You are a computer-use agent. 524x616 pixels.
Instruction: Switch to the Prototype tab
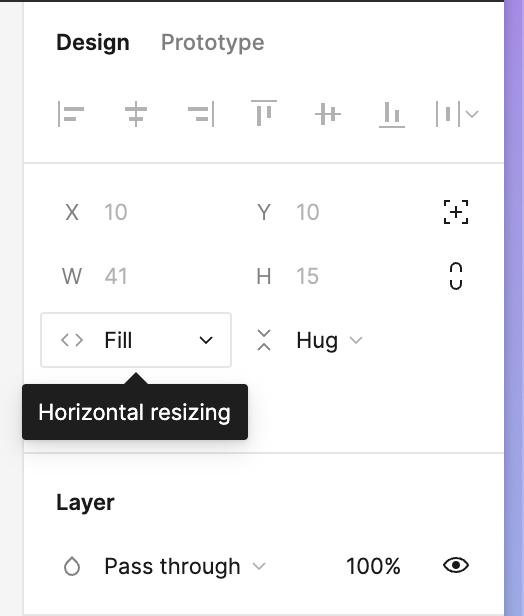213,42
